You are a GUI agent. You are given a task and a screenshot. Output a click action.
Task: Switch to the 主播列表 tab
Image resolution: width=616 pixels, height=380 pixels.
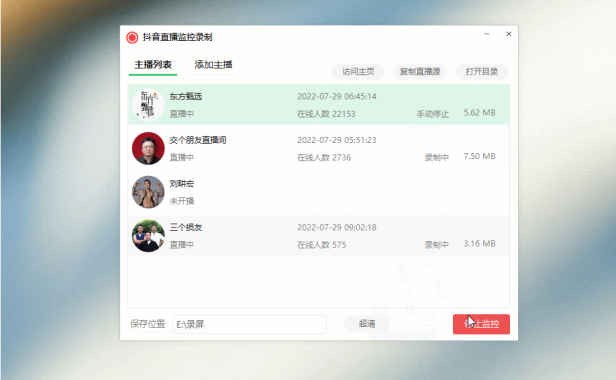[x=153, y=64]
